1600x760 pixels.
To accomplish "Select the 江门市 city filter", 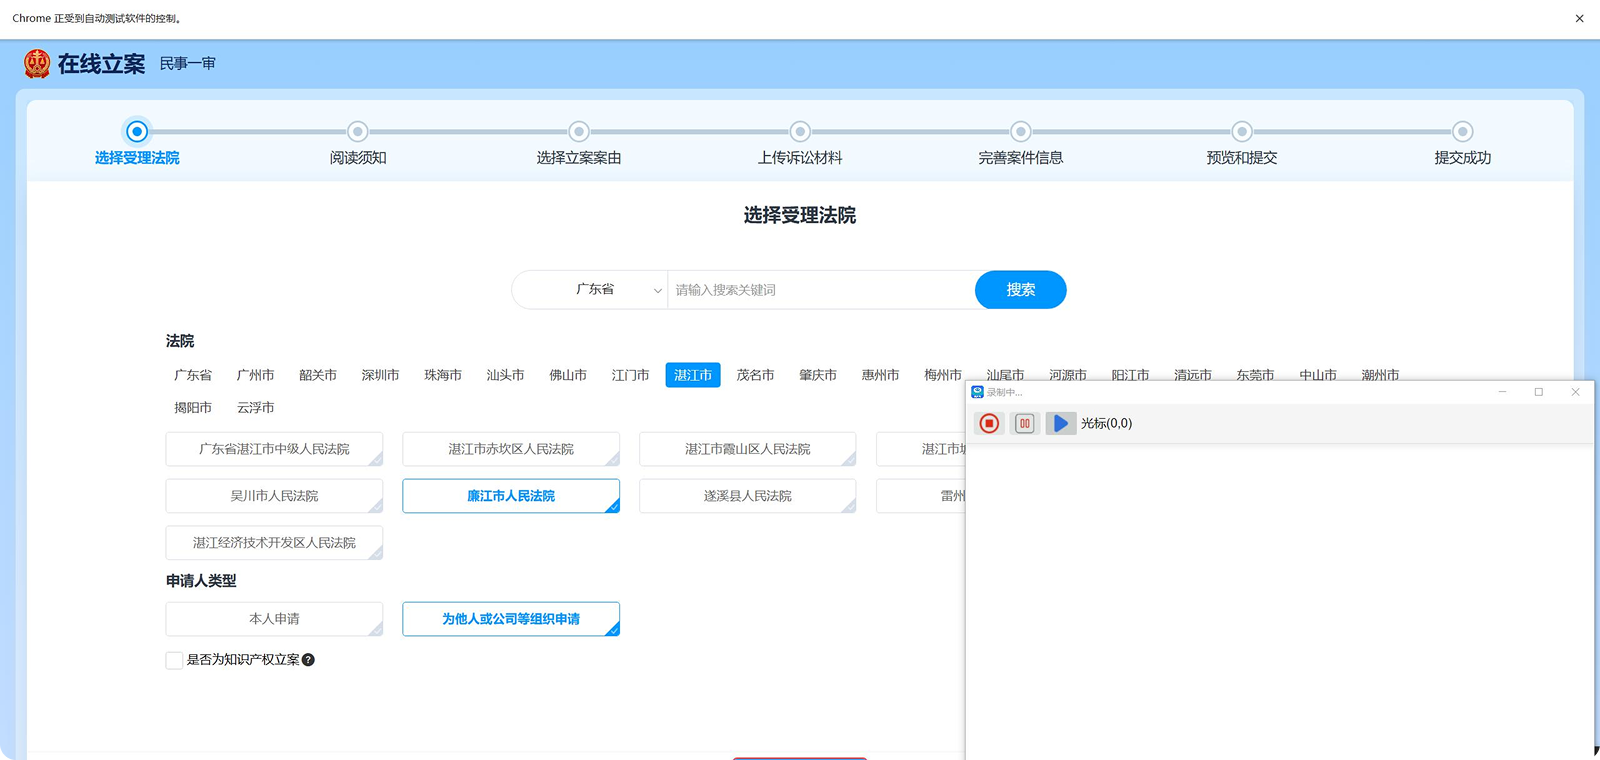I will point(630,375).
